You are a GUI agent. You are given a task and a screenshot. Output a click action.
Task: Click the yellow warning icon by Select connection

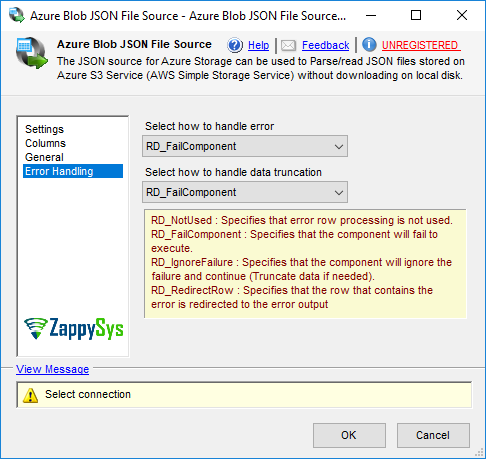(30, 395)
